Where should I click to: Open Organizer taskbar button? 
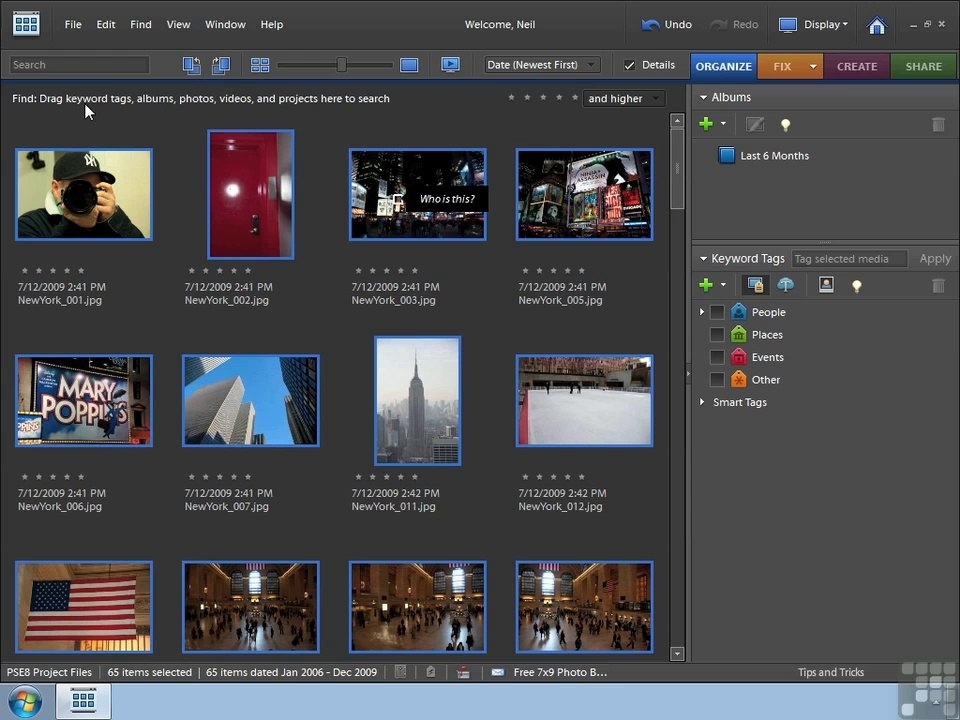[x=83, y=701]
